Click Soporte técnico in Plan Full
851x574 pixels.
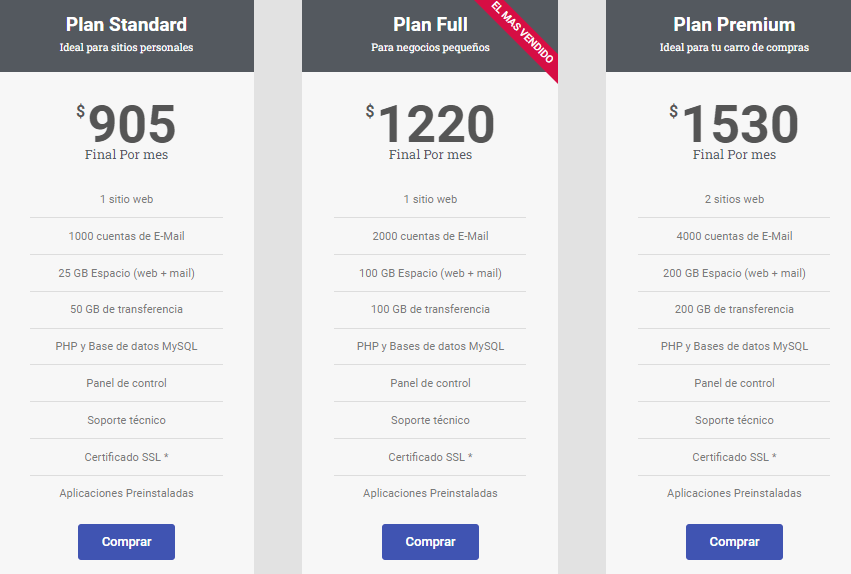[x=430, y=420]
